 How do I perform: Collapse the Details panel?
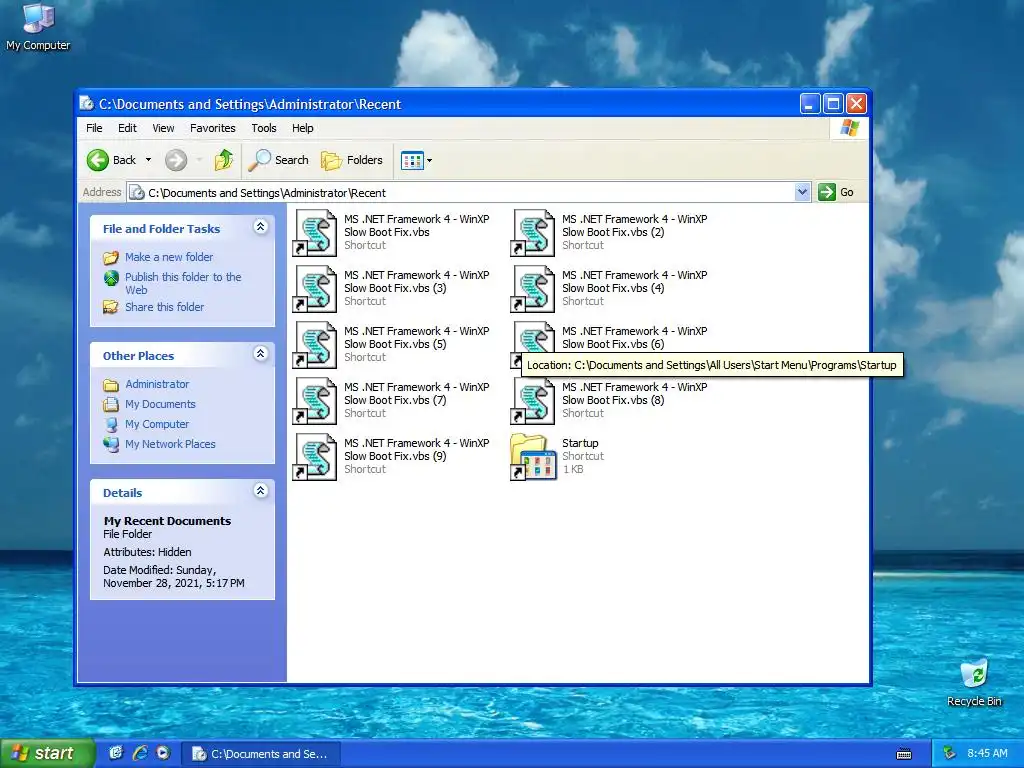(261, 490)
